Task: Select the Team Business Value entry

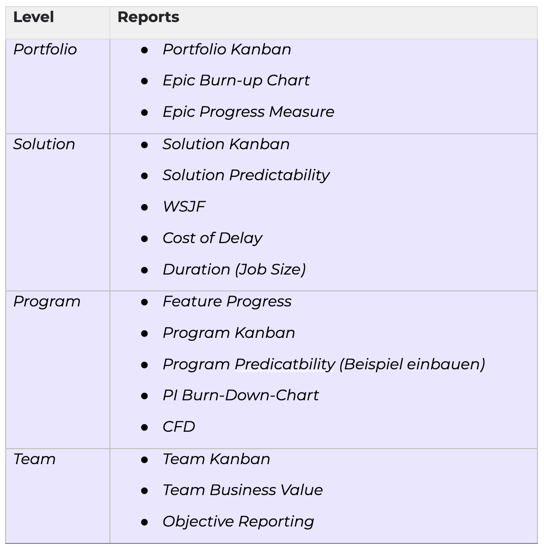Action: click(x=242, y=490)
